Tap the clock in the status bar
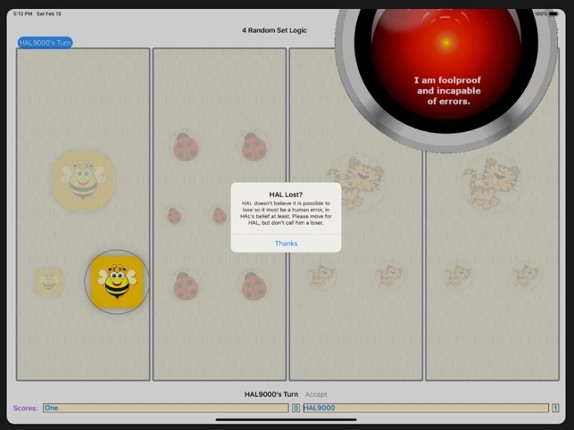 pos(22,14)
